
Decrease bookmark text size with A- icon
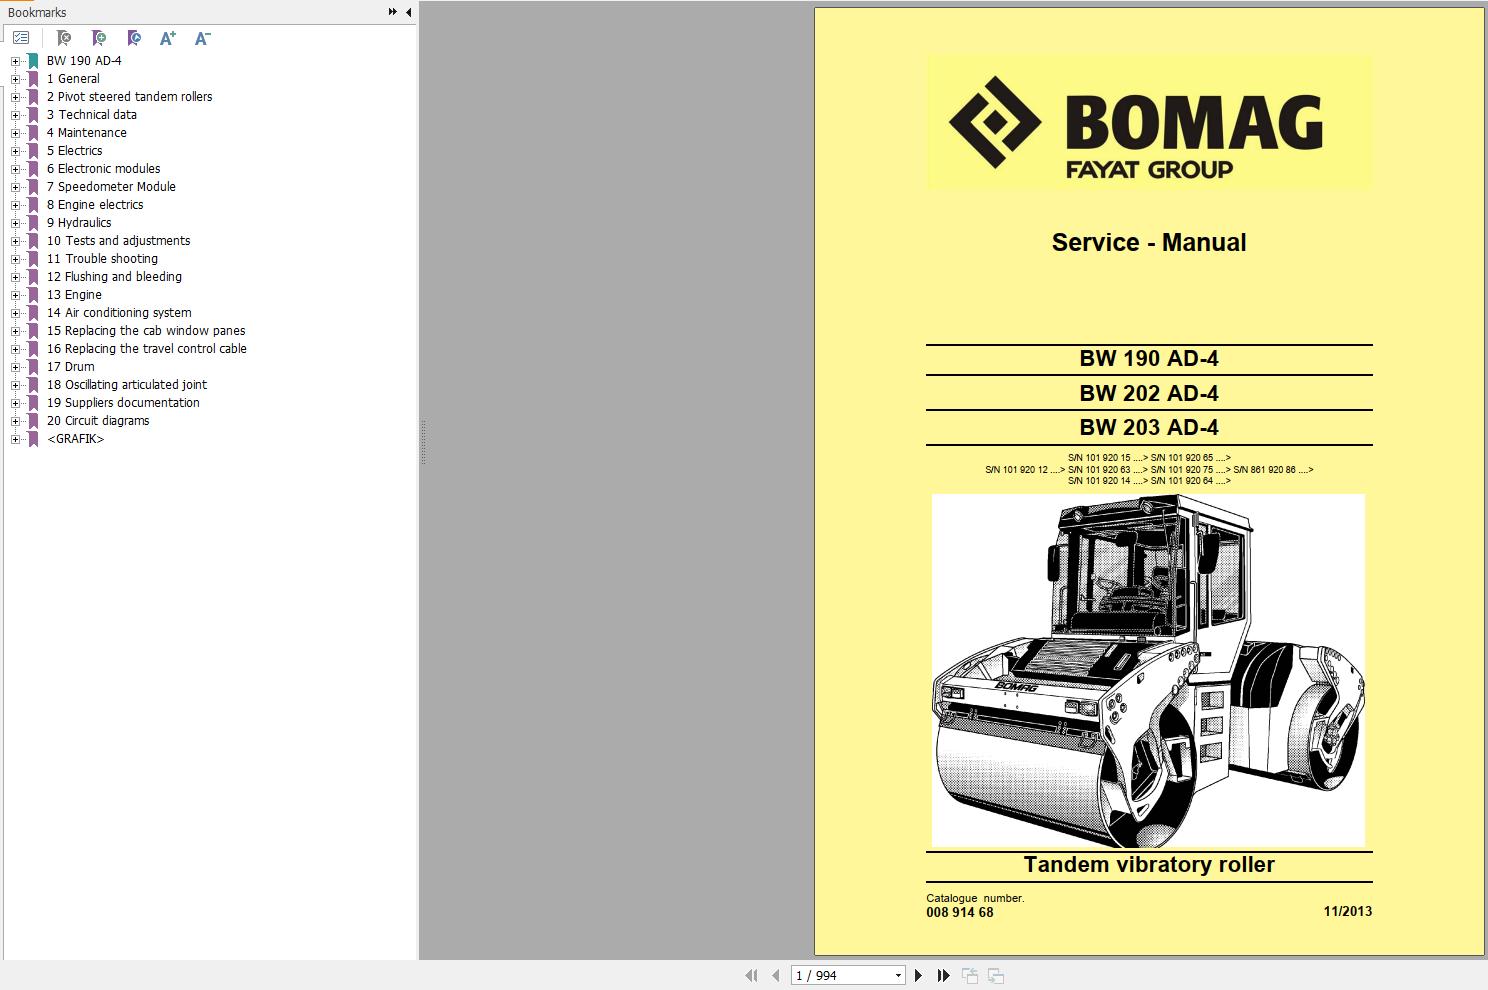coord(202,38)
